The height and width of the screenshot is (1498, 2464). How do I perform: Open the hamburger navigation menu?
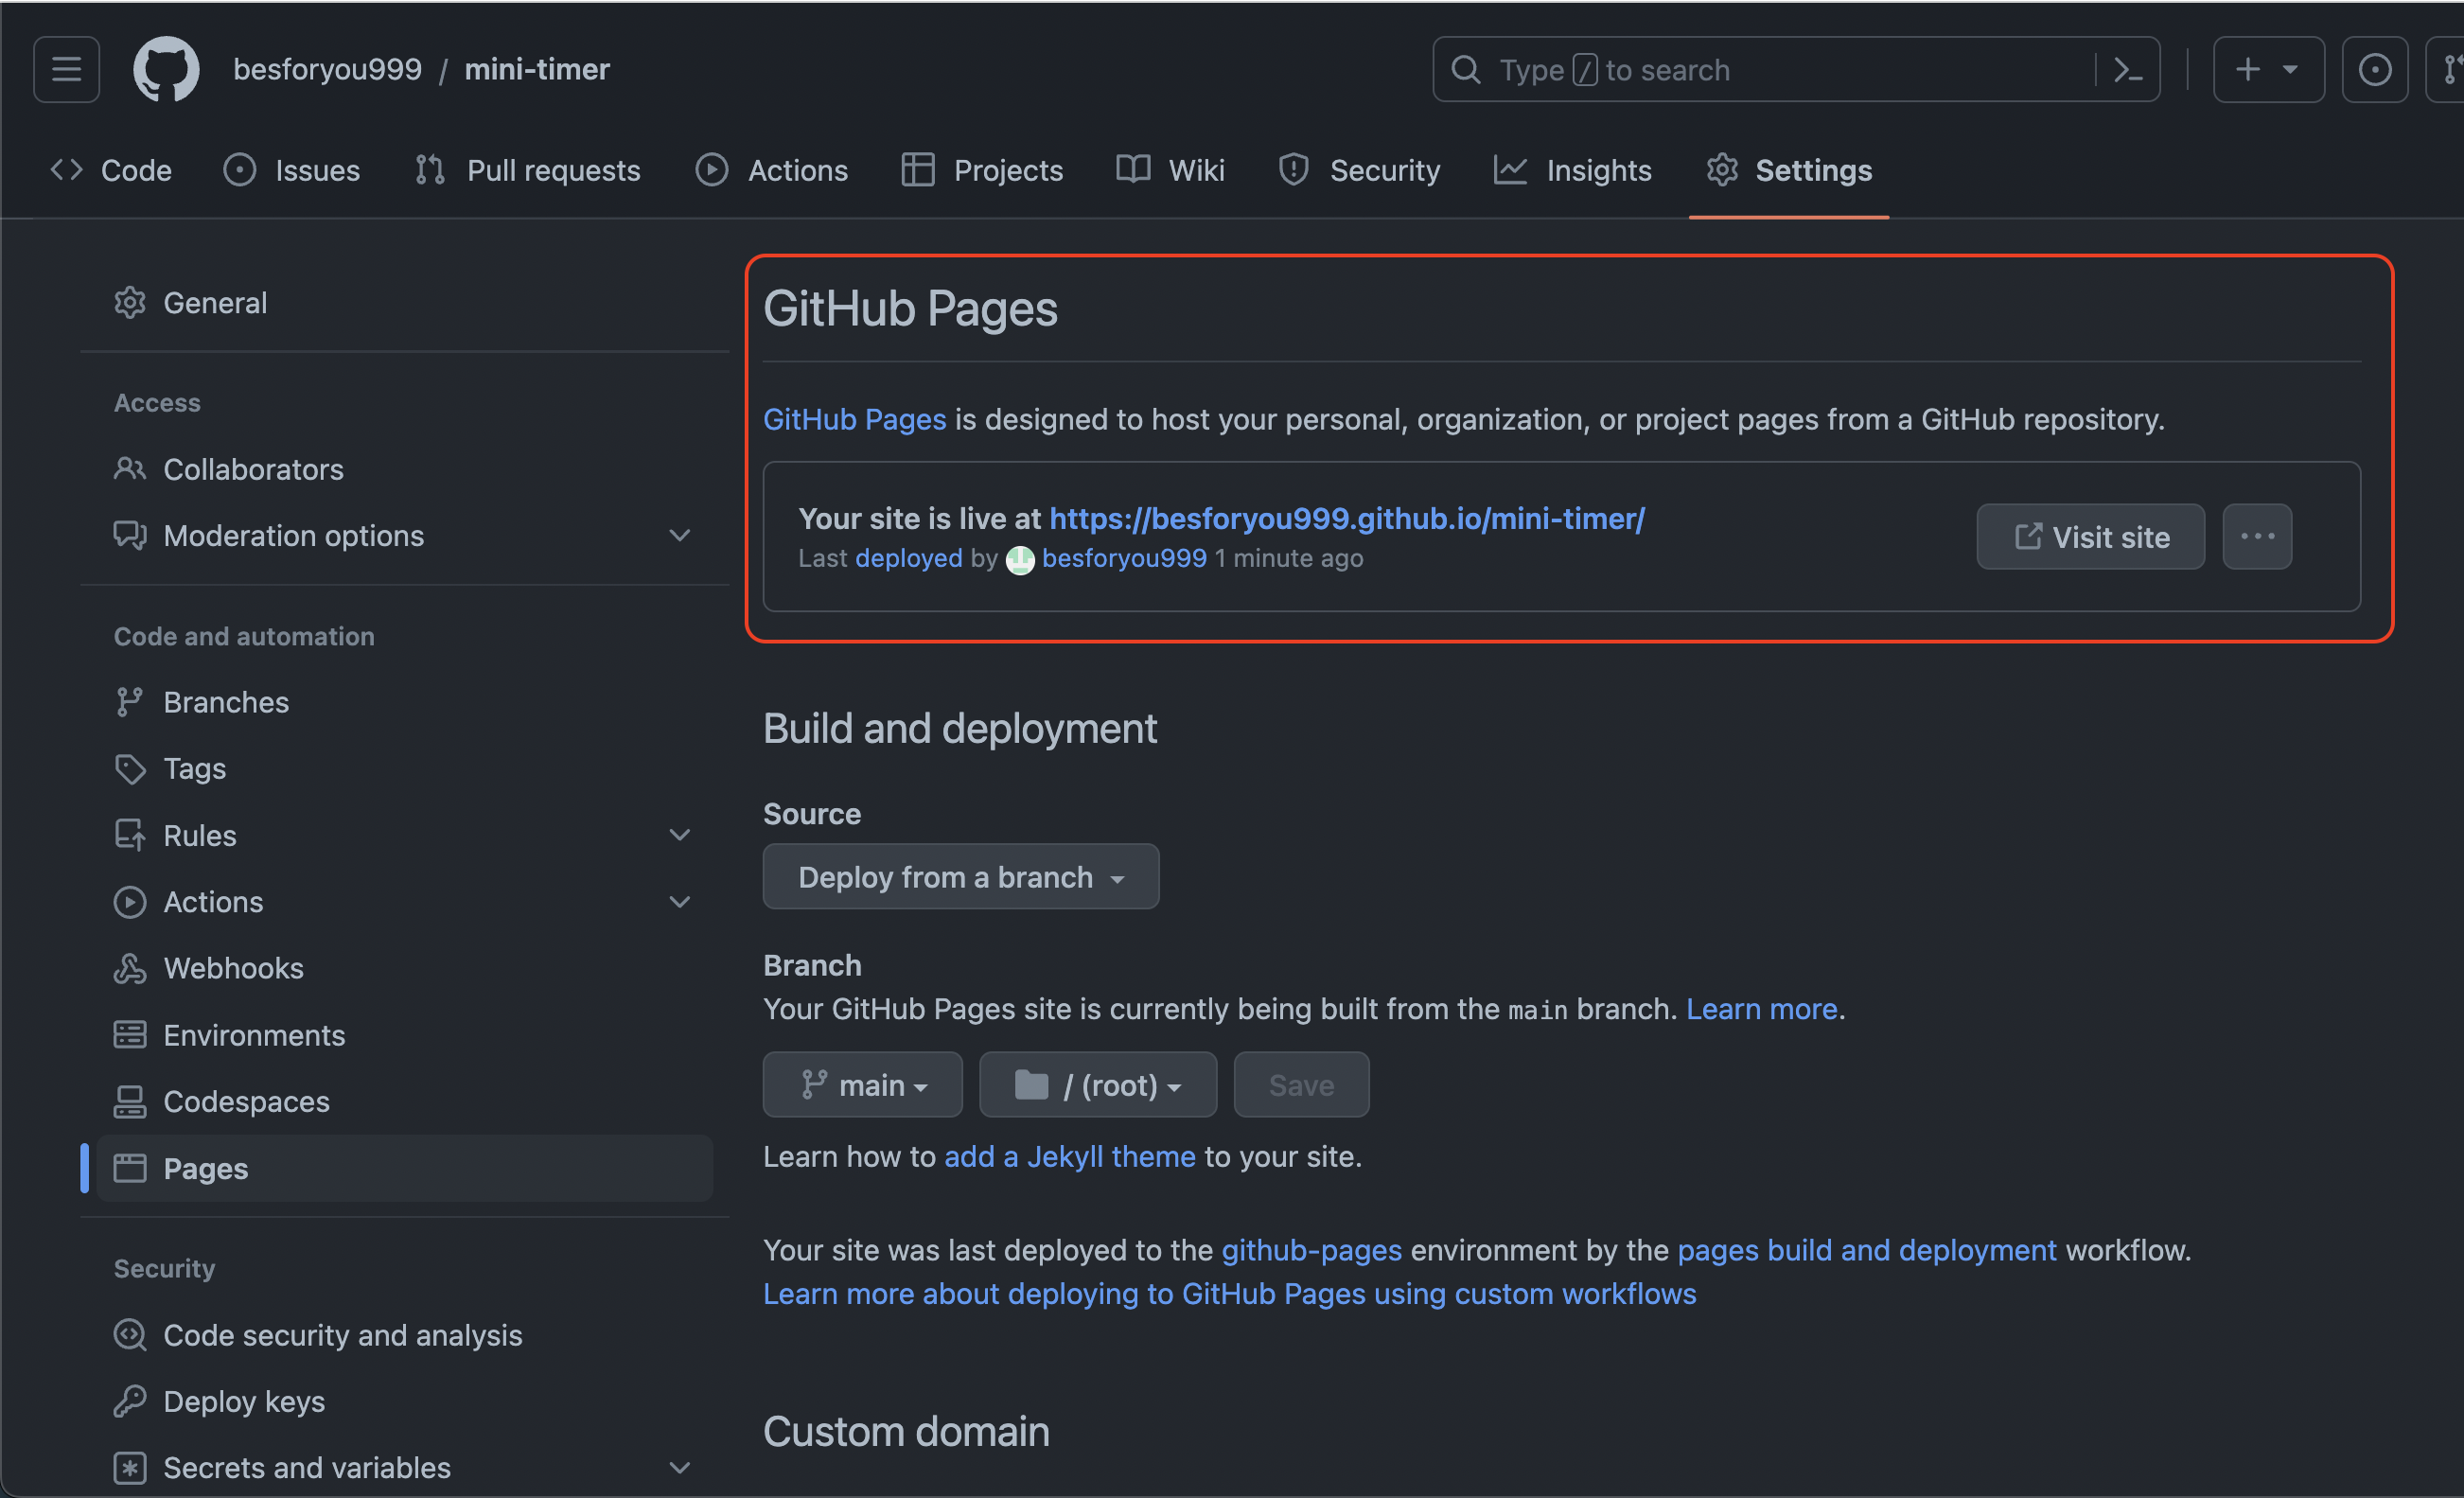pos(66,69)
